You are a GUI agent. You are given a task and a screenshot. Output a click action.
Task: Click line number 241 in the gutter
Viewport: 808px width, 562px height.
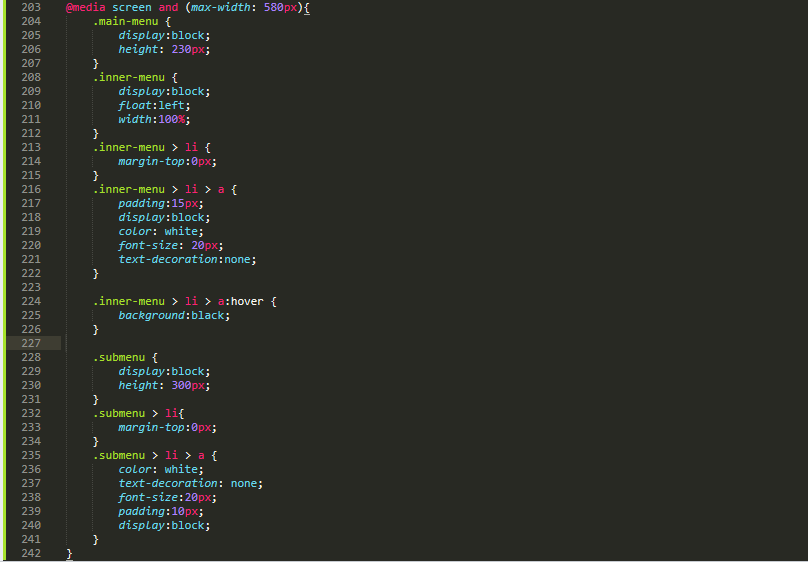pyautogui.click(x=31, y=540)
